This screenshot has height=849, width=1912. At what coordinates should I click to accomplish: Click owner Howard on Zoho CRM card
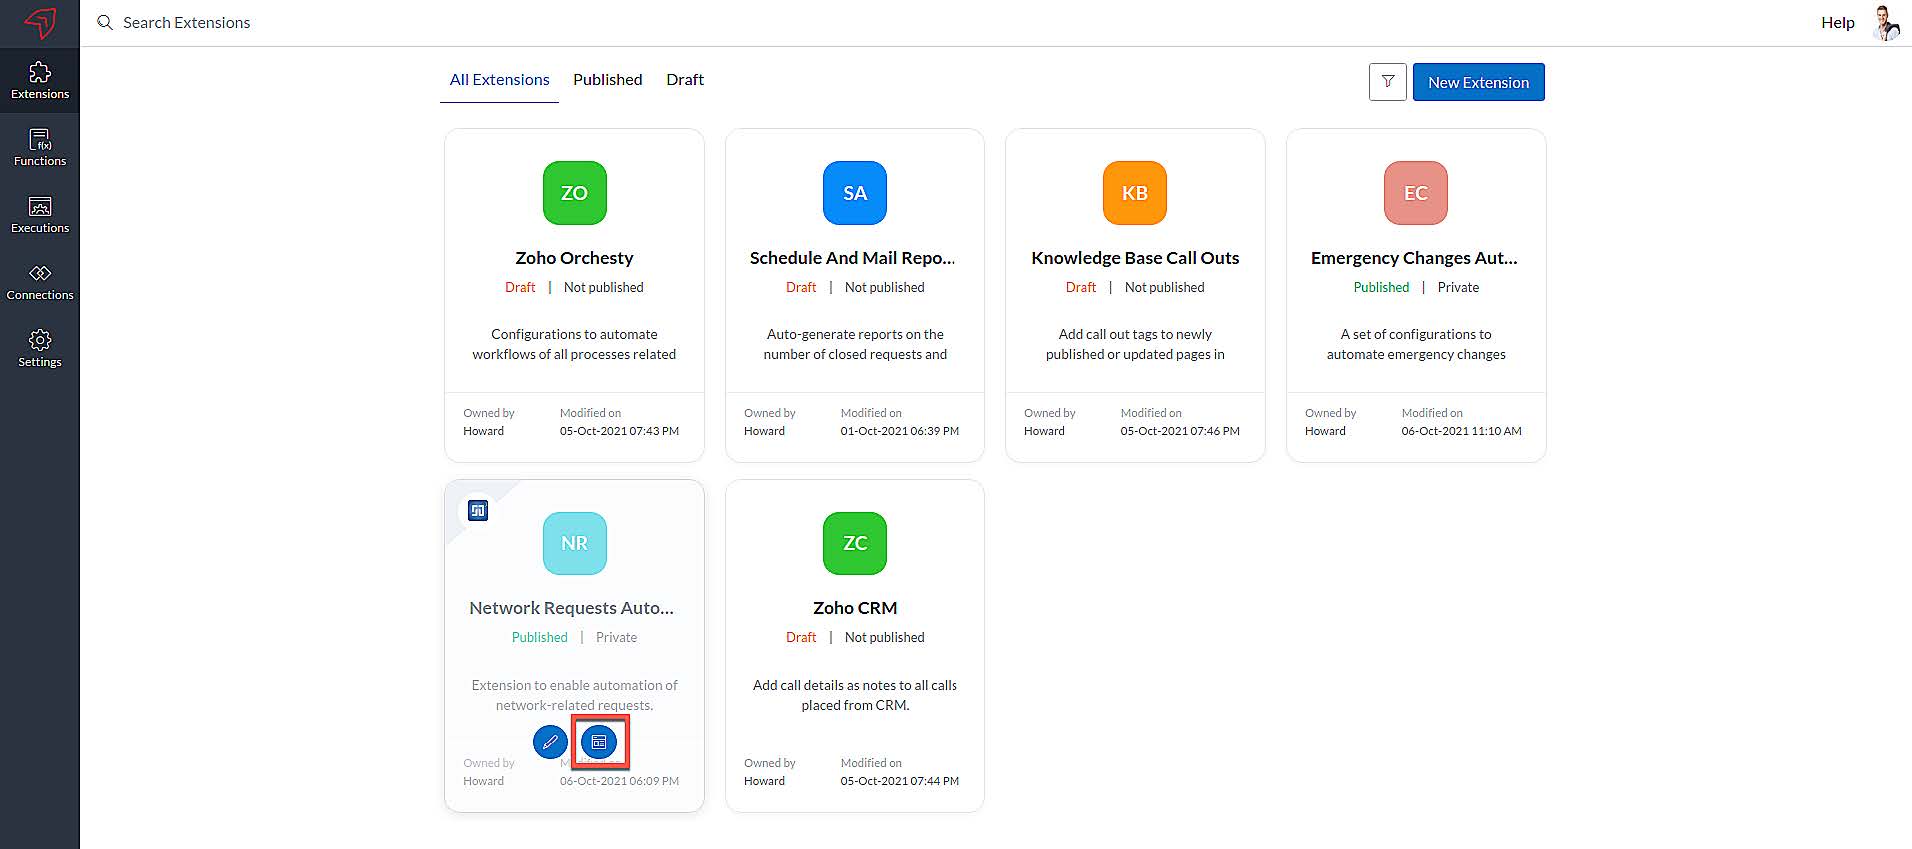(x=764, y=781)
